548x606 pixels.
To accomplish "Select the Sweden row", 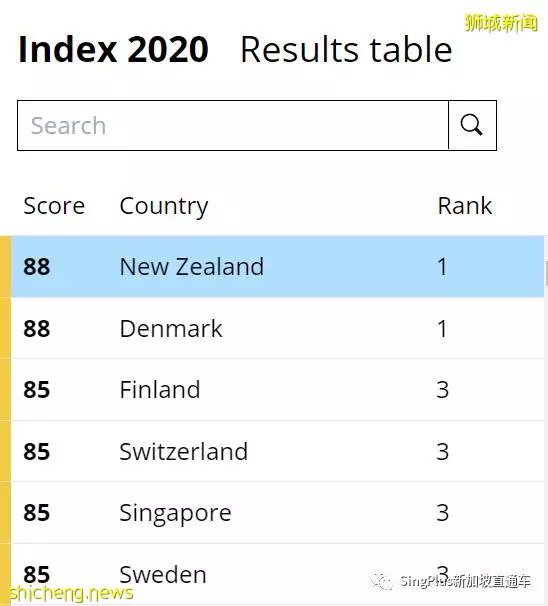I will point(277,574).
